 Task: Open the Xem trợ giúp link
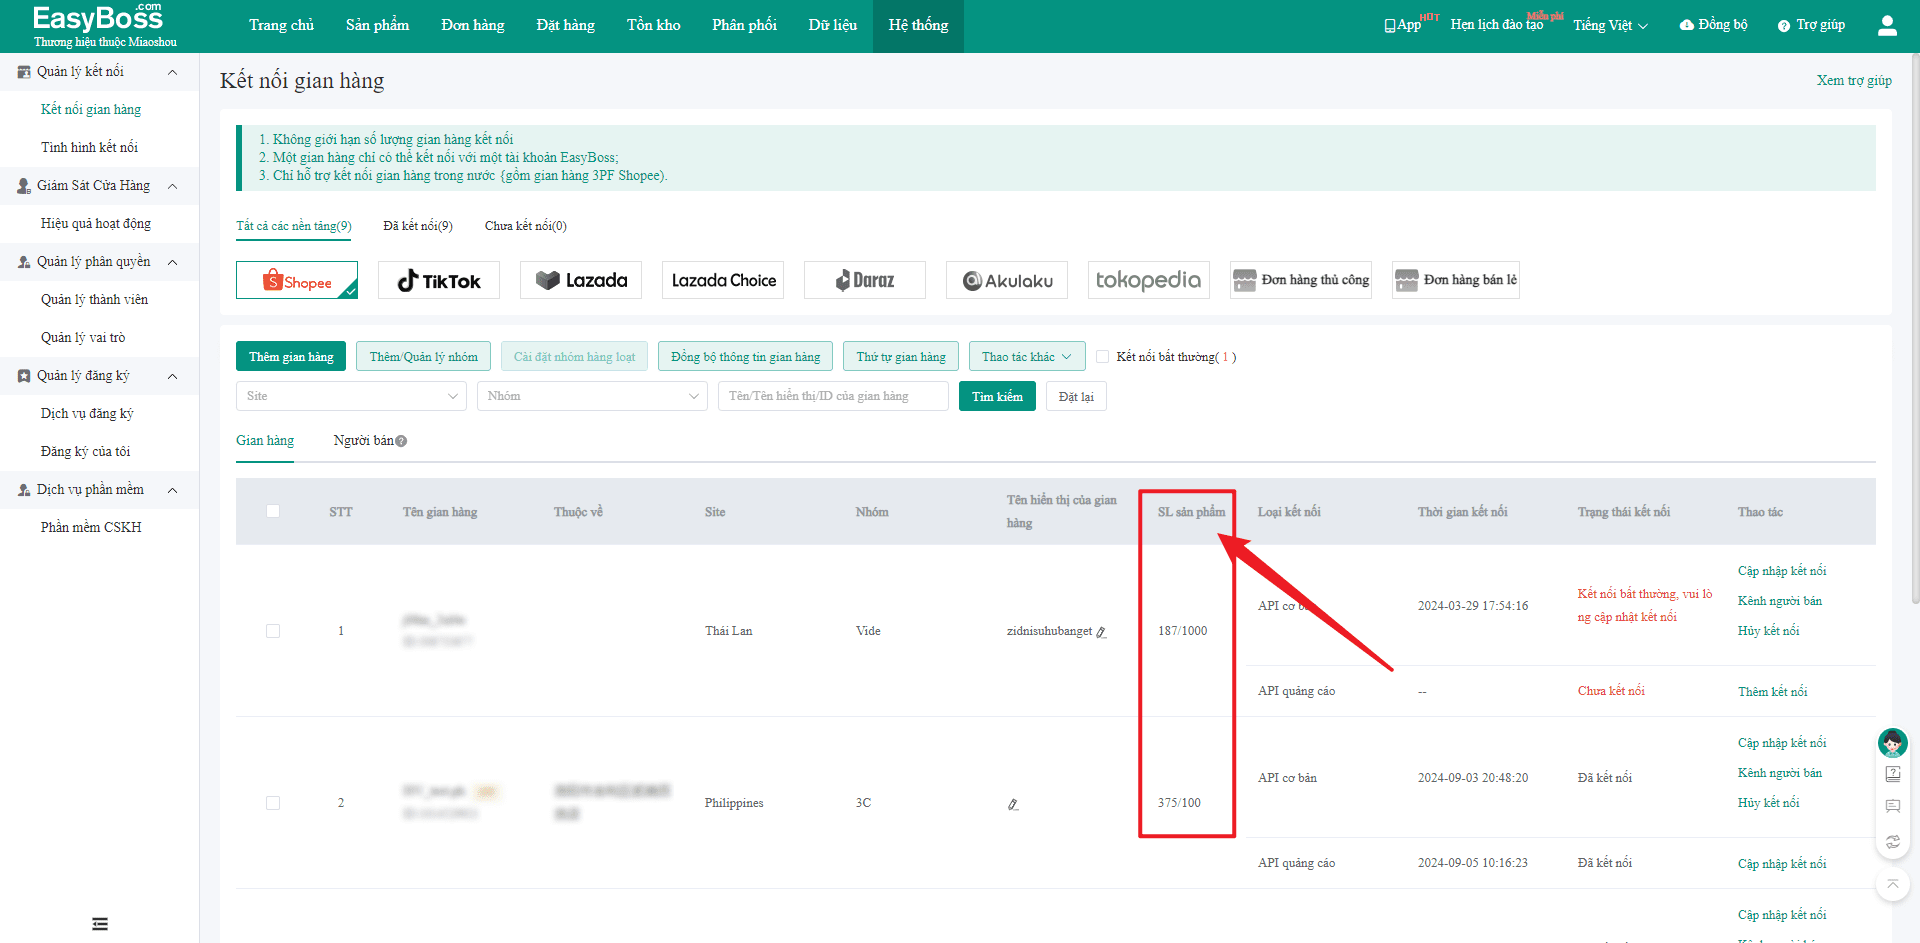[1854, 81]
